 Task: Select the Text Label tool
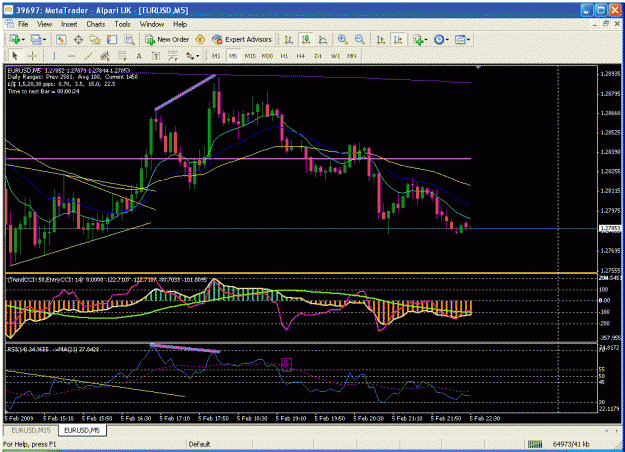pos(156,56)
